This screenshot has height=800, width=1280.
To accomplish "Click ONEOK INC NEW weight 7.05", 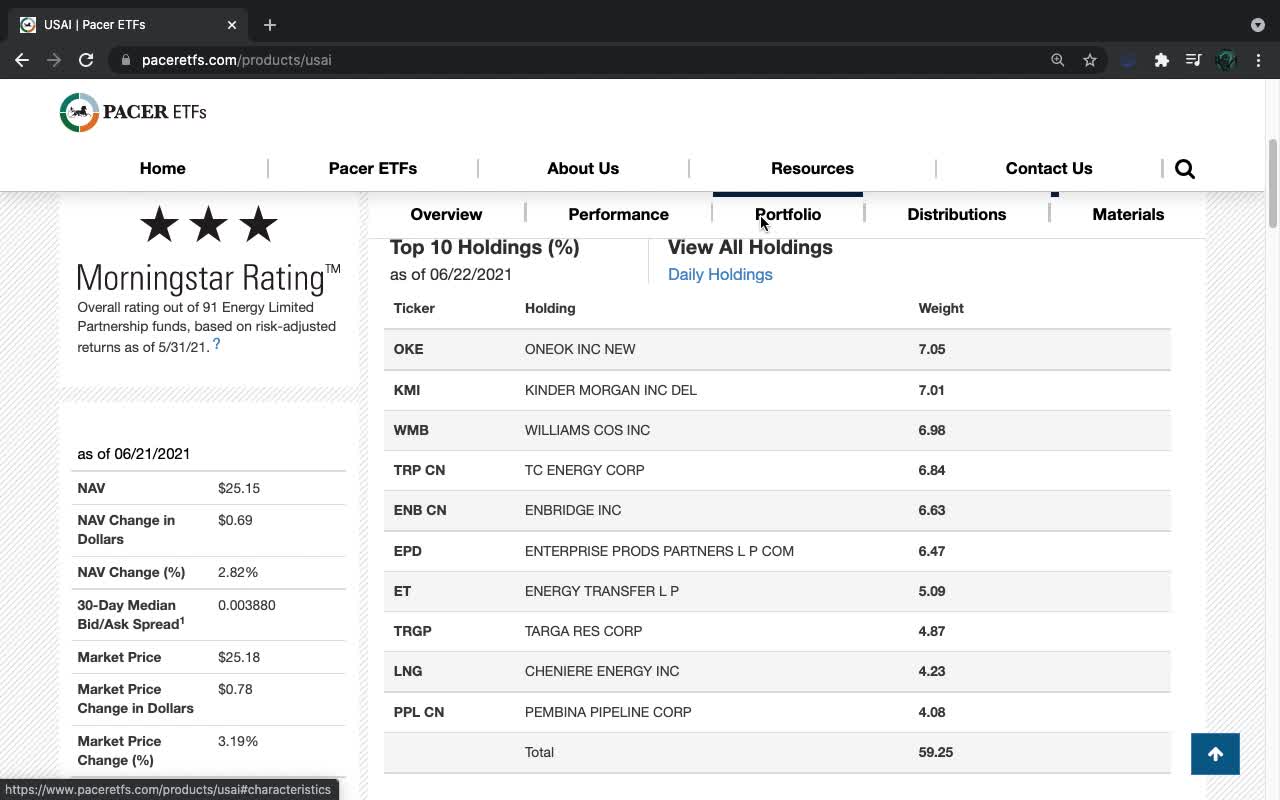I will click(x=931, y=349).
